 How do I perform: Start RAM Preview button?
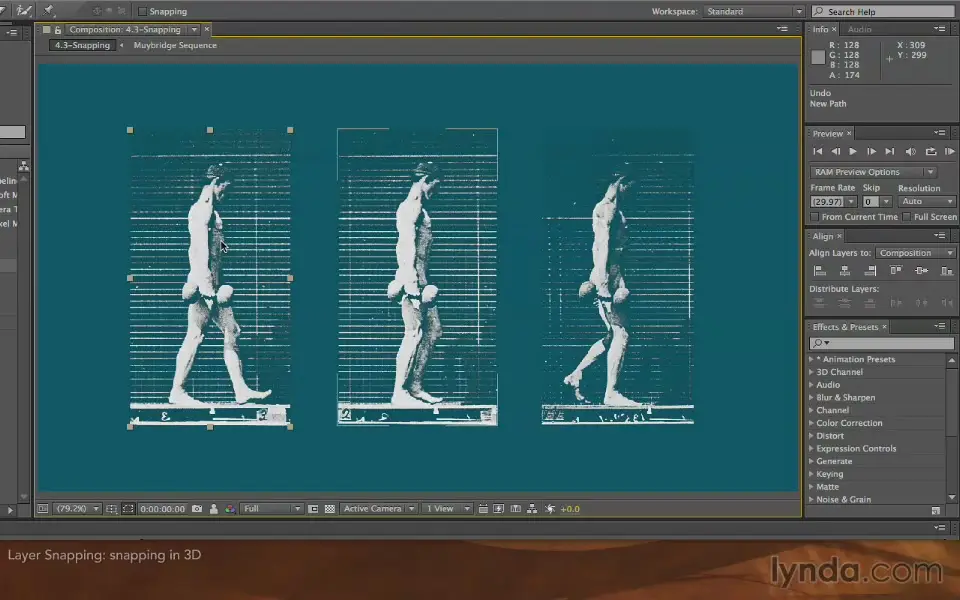pyautogui.click(x=950, y=151)
